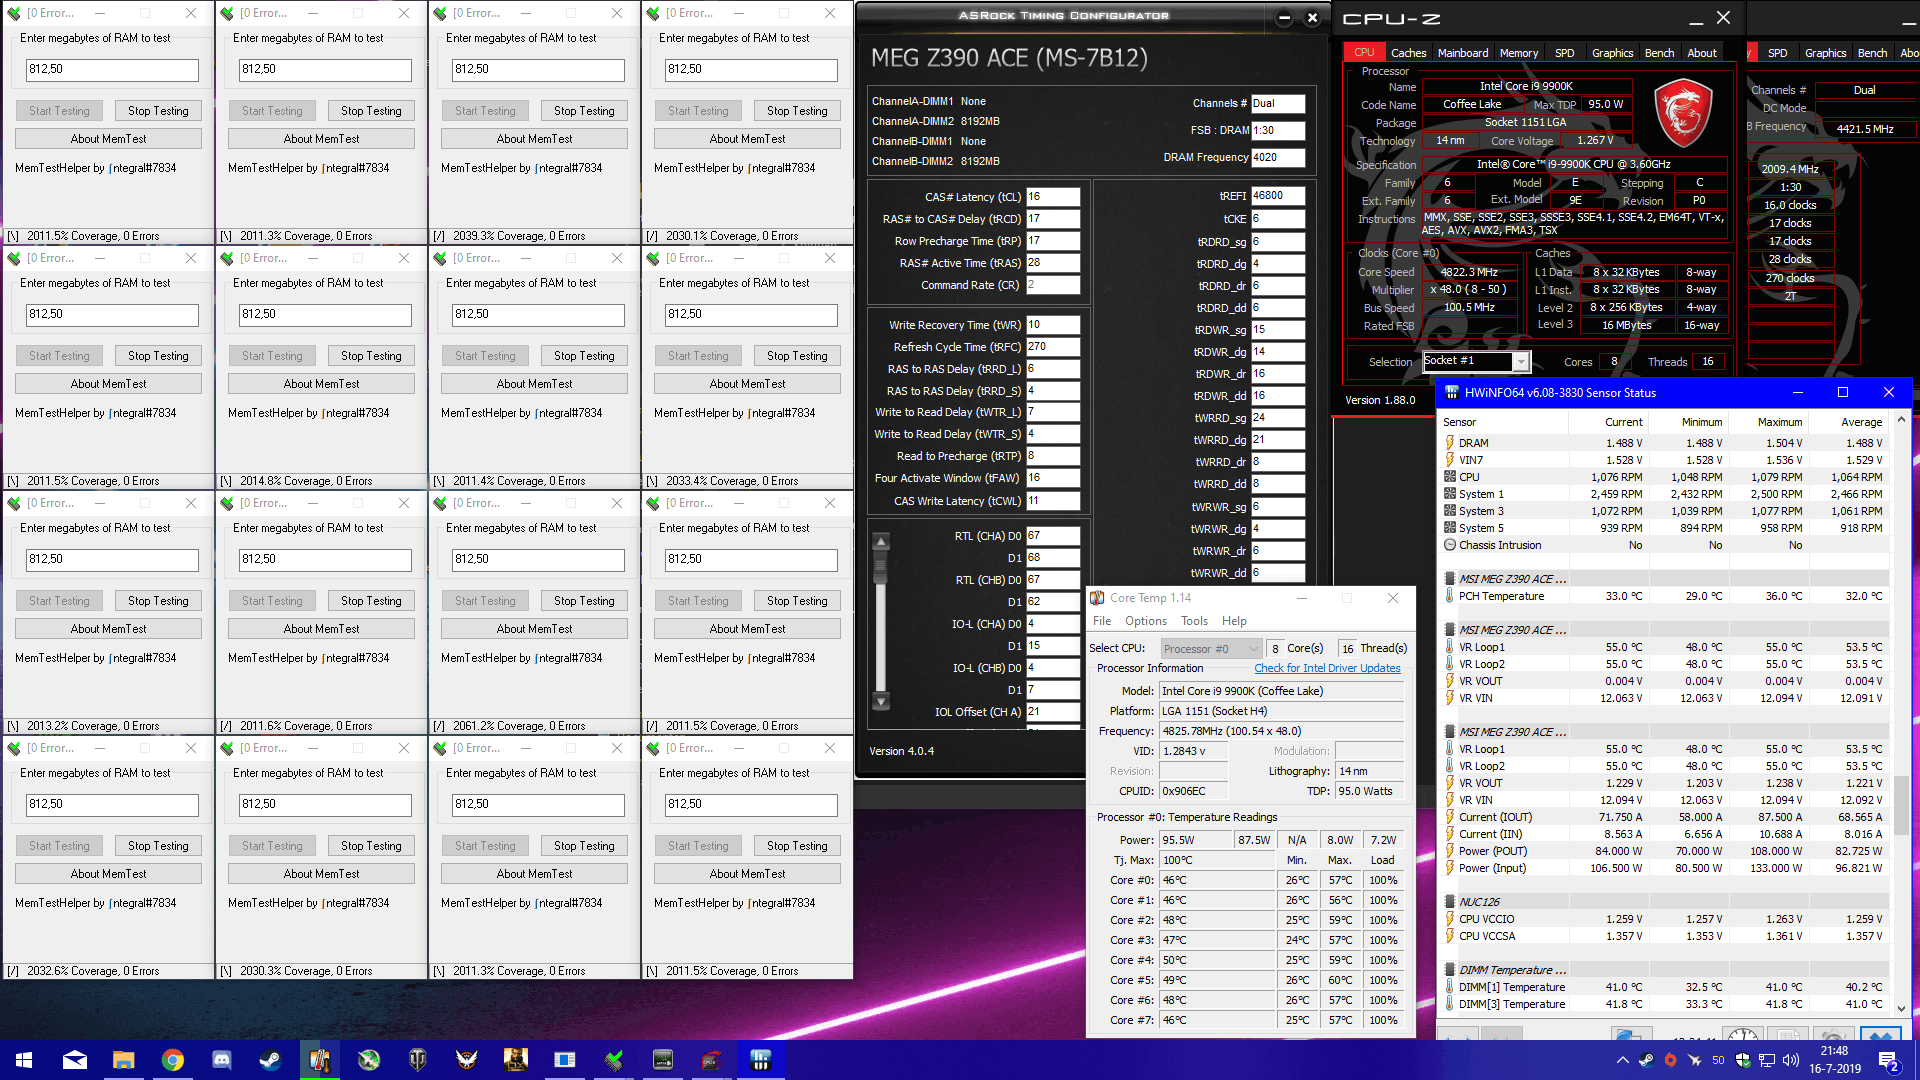The height and width of the screenshot is (1080, 1920).
Task: Select the CPU VCCSA row in HWiNFO
Action: coord(1665,936)
